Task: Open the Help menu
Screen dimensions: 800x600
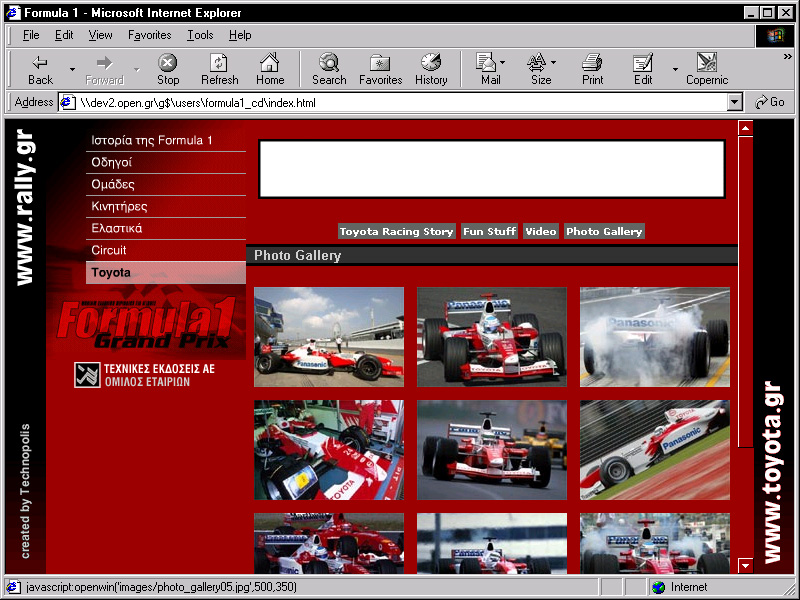Action: tap(240, 35)
